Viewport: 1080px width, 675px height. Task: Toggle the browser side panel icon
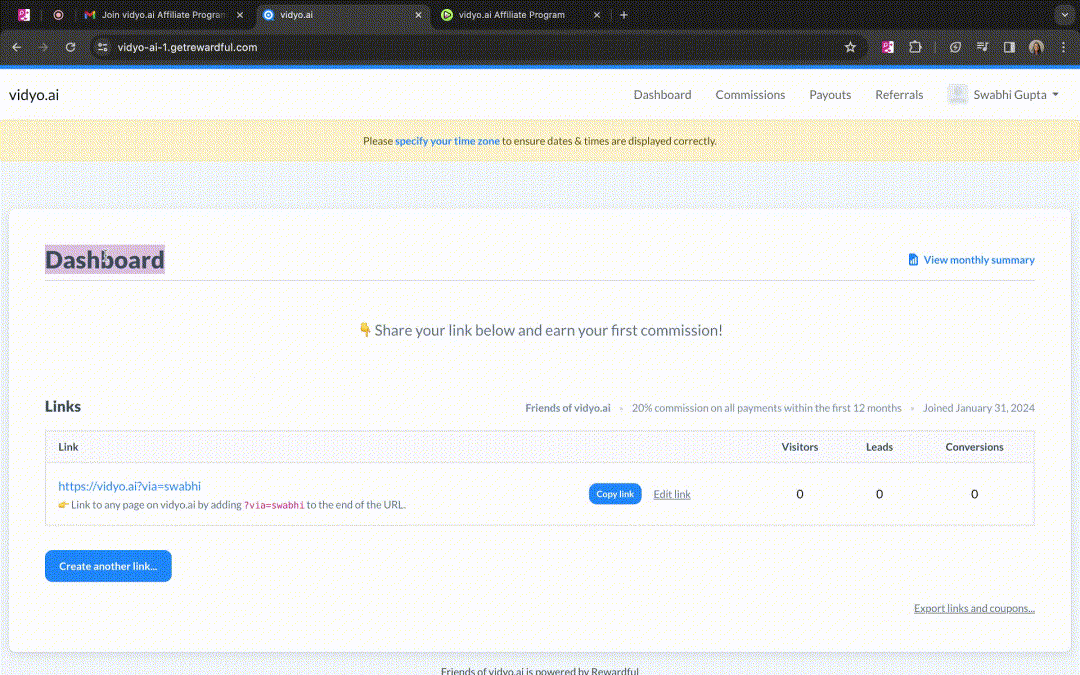pos(1009,48)
